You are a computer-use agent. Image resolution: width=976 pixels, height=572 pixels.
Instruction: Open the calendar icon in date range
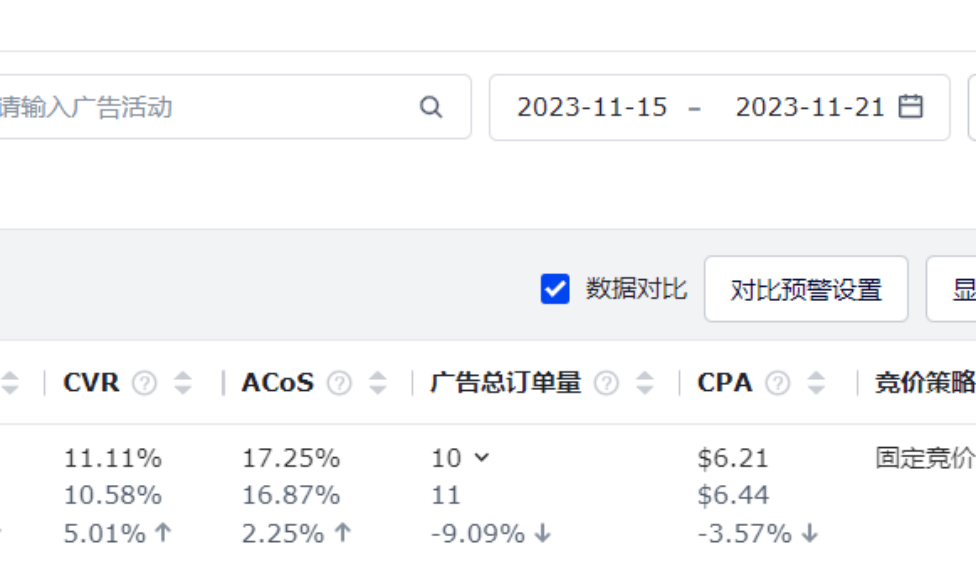click(910, 107)
